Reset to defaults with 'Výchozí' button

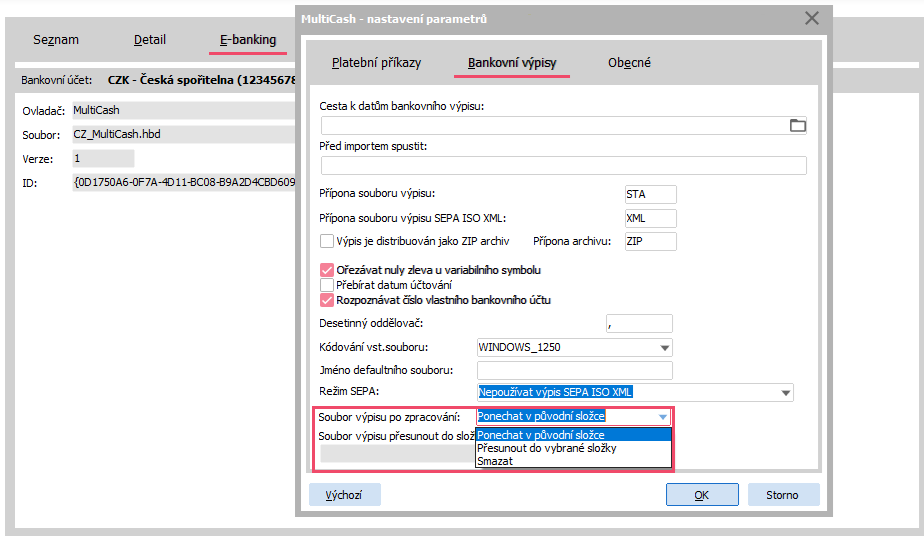[345, 495]
